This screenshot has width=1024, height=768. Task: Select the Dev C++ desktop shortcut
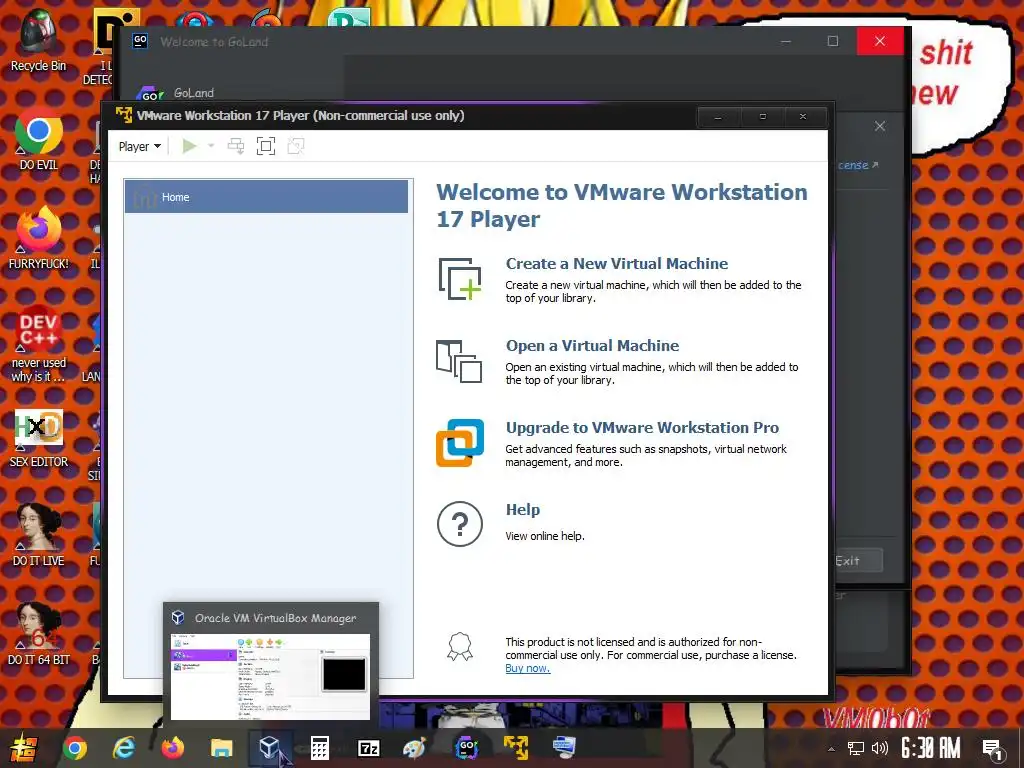[39, 344]
